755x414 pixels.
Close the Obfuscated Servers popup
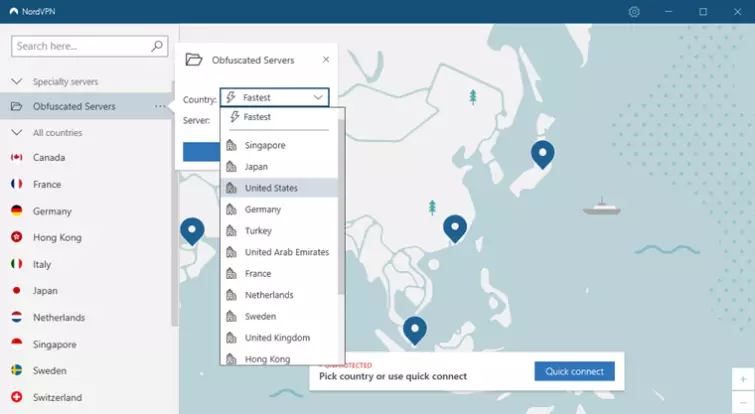coord(326,59)
